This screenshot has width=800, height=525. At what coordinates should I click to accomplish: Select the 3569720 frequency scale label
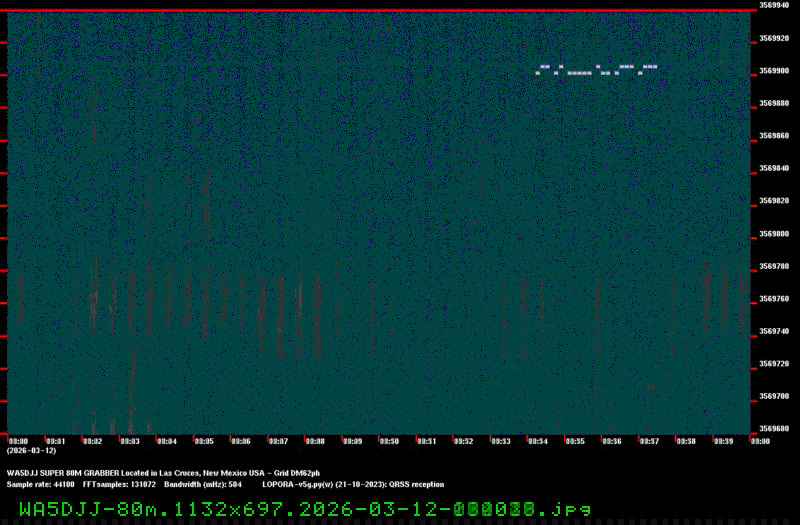[773, 364]
